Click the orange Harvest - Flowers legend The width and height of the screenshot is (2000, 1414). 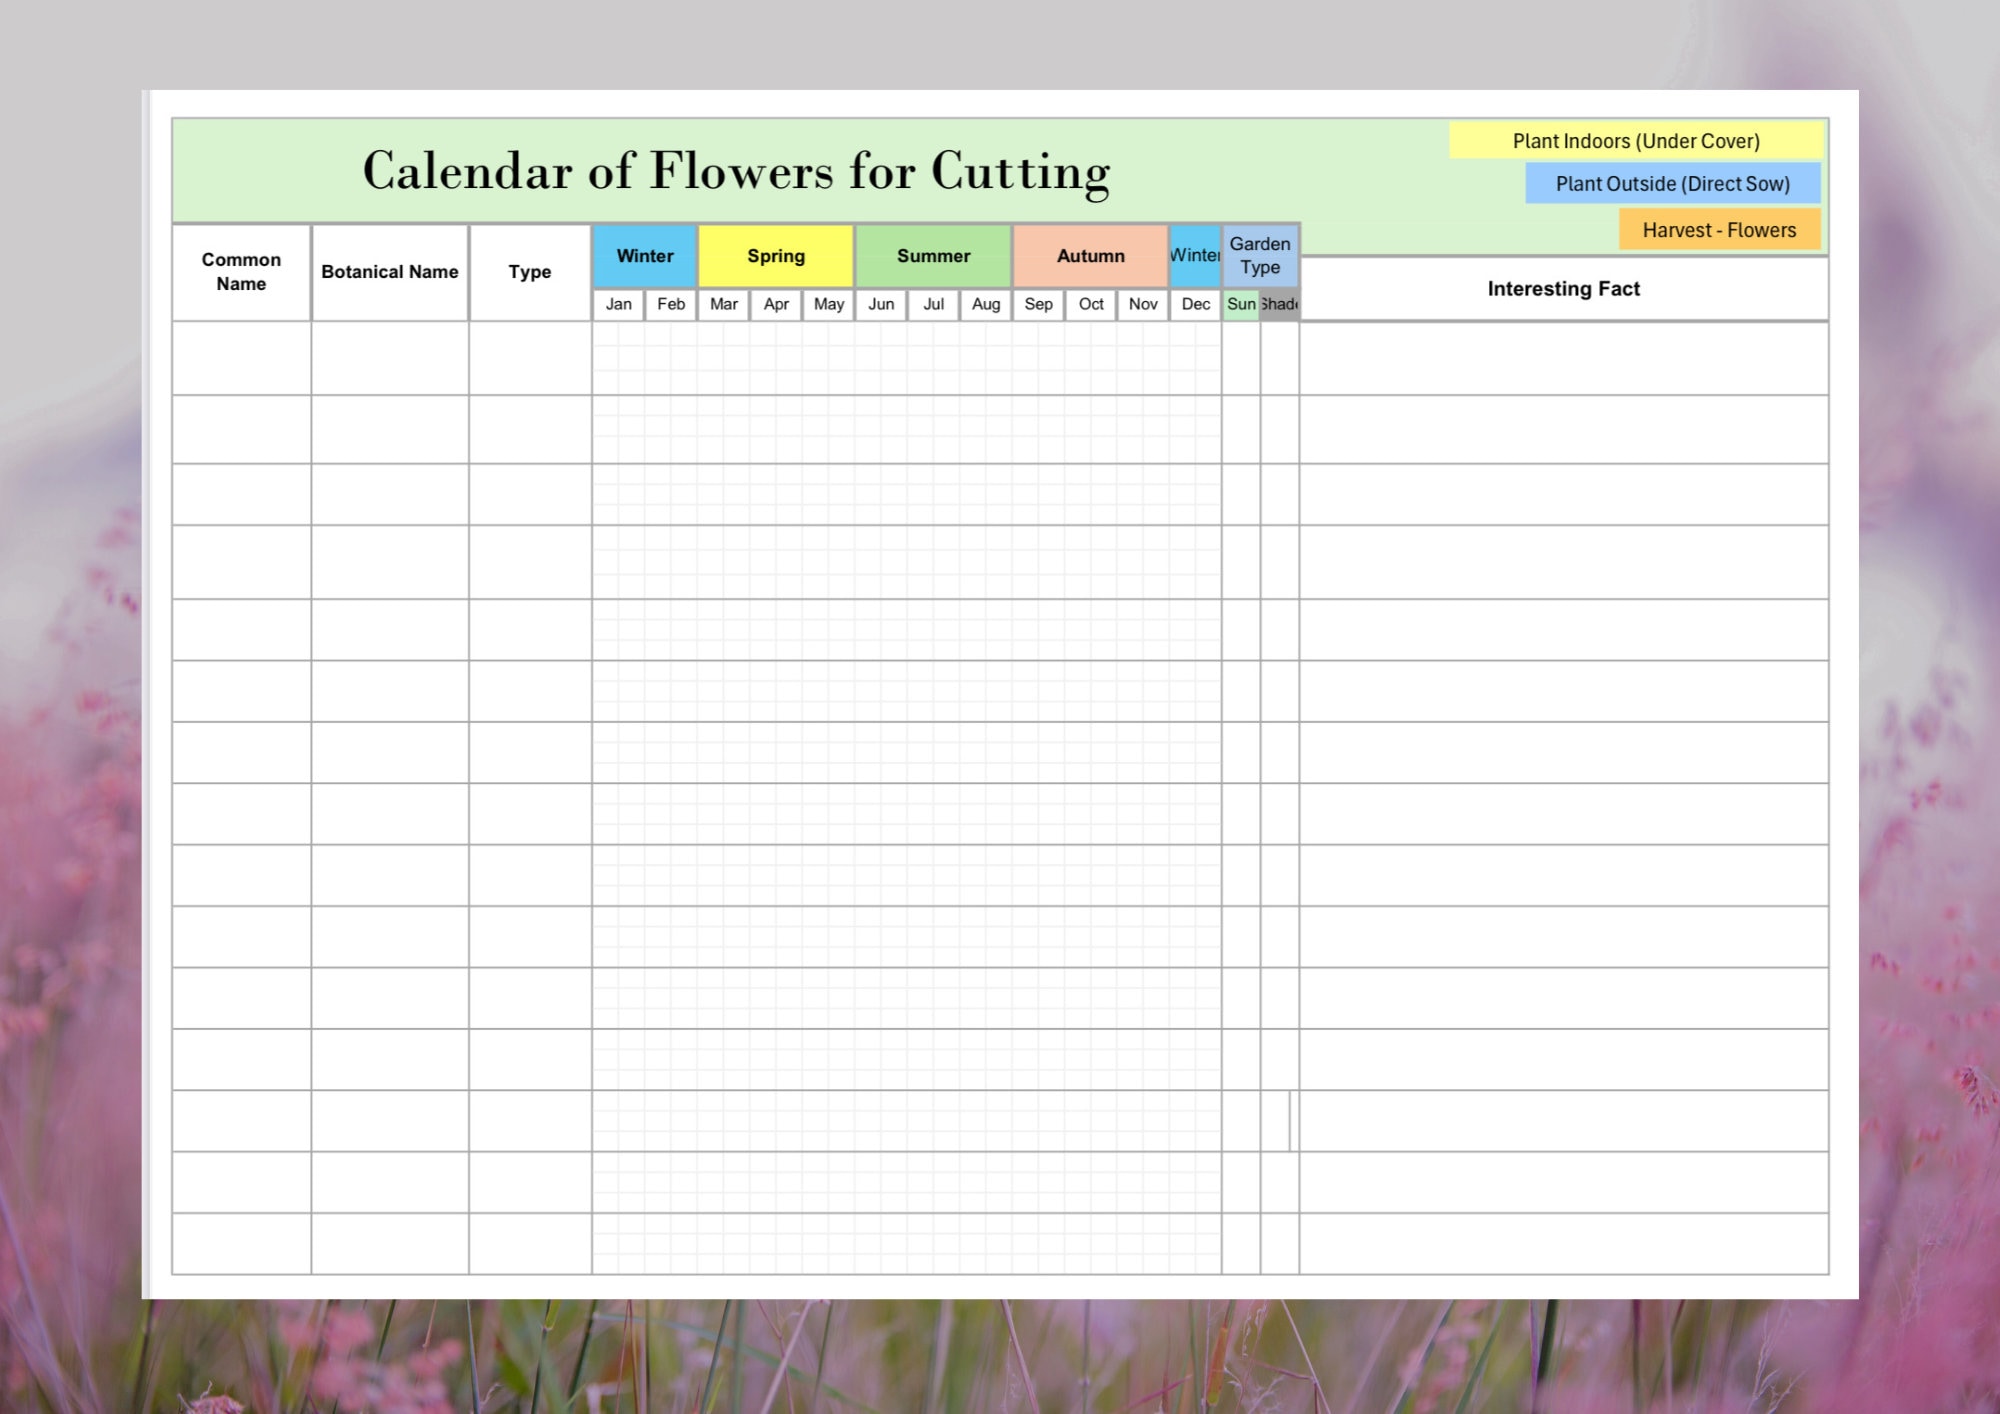(1718, 230)
